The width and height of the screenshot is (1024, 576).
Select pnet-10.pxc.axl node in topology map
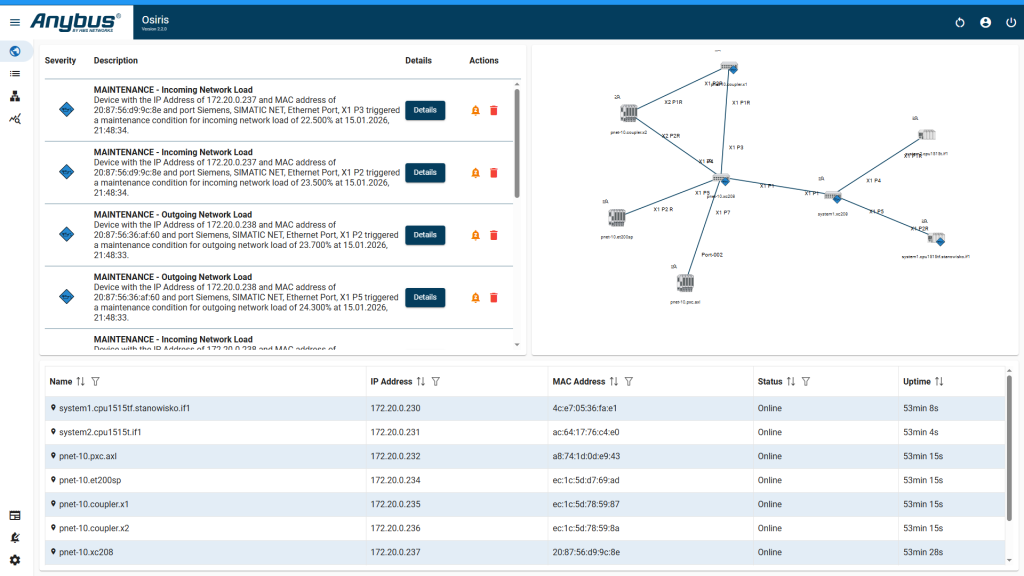click(685, 283)
